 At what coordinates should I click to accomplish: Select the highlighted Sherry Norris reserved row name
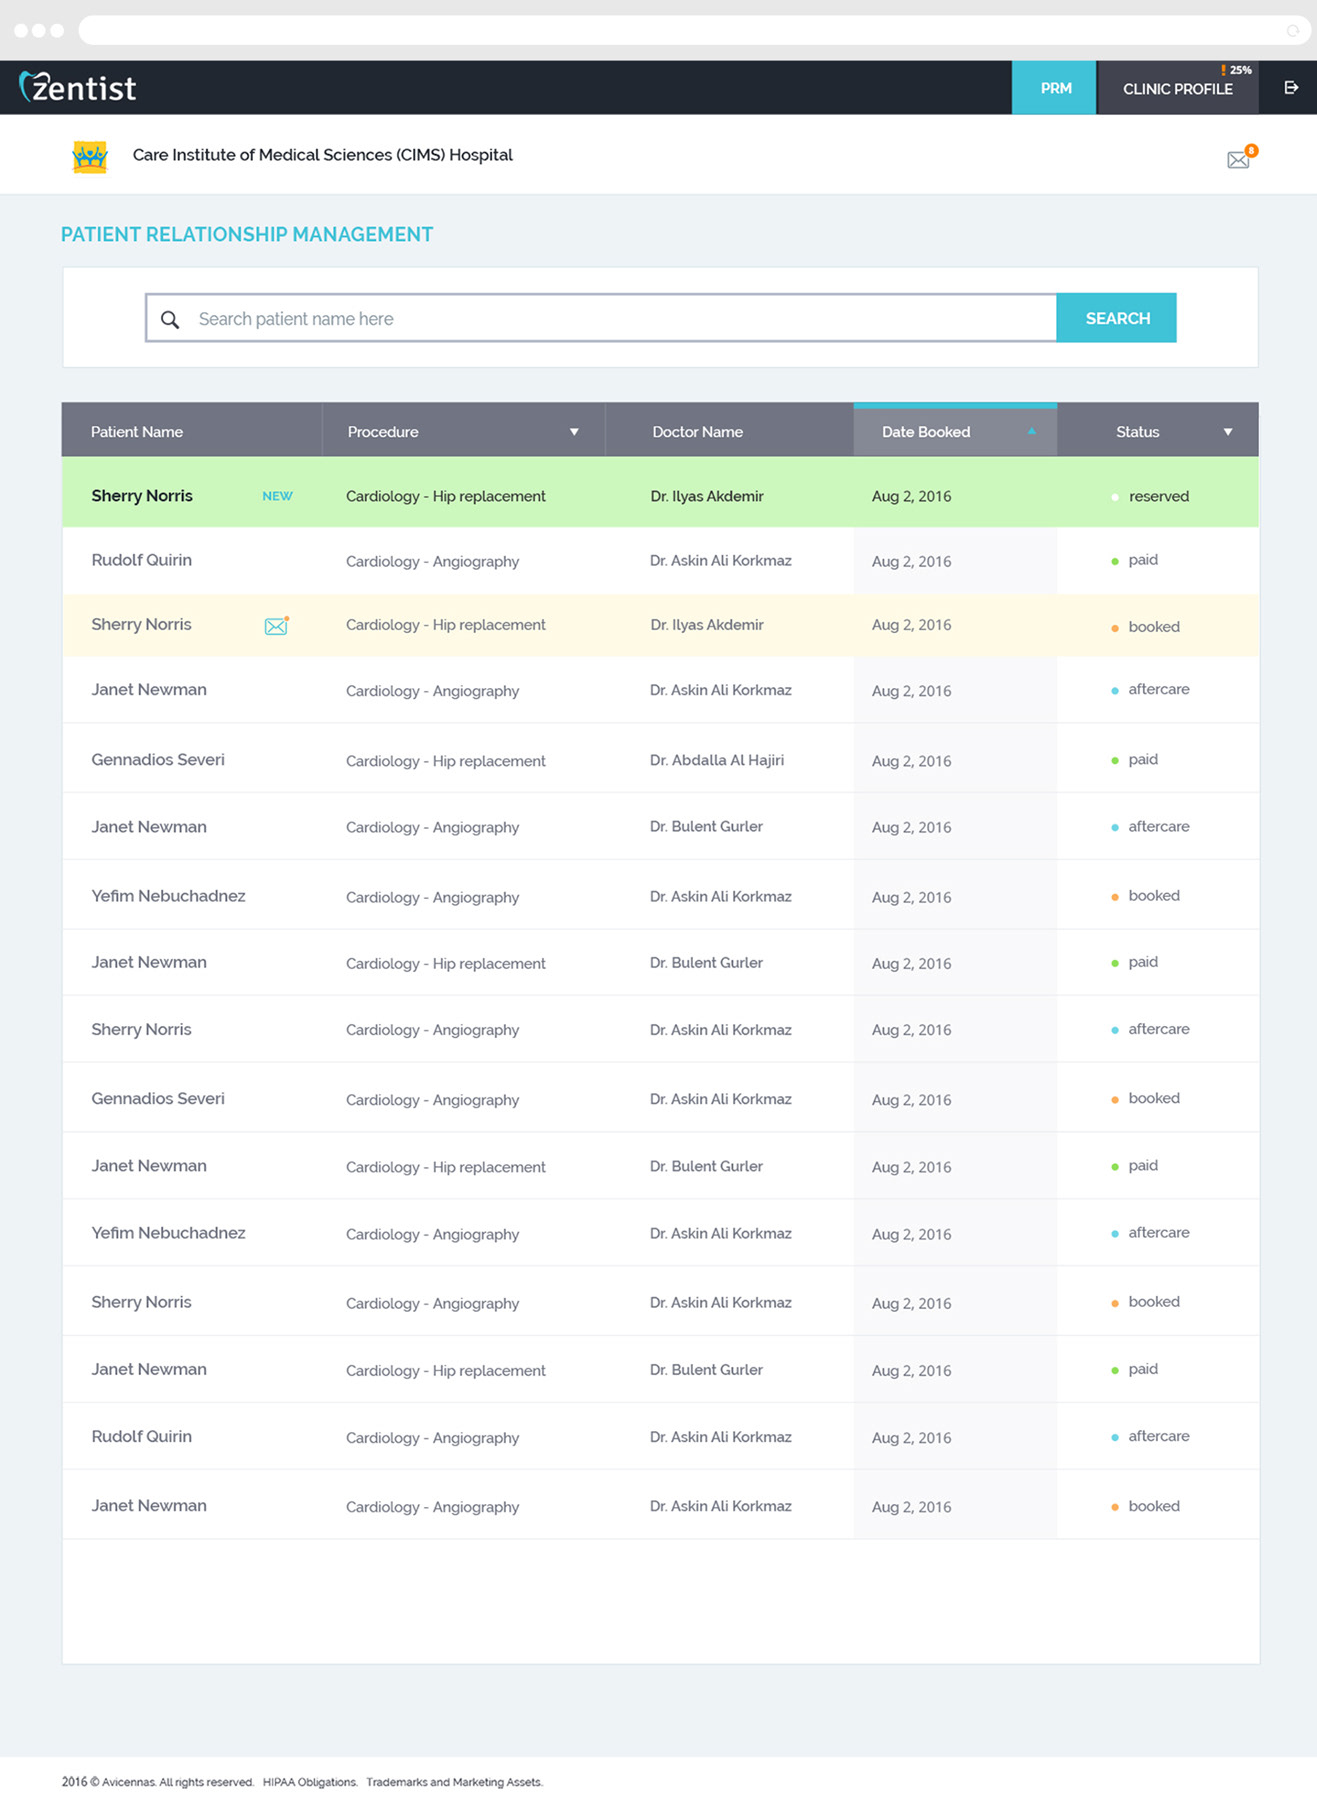click(x=142, y=496)
